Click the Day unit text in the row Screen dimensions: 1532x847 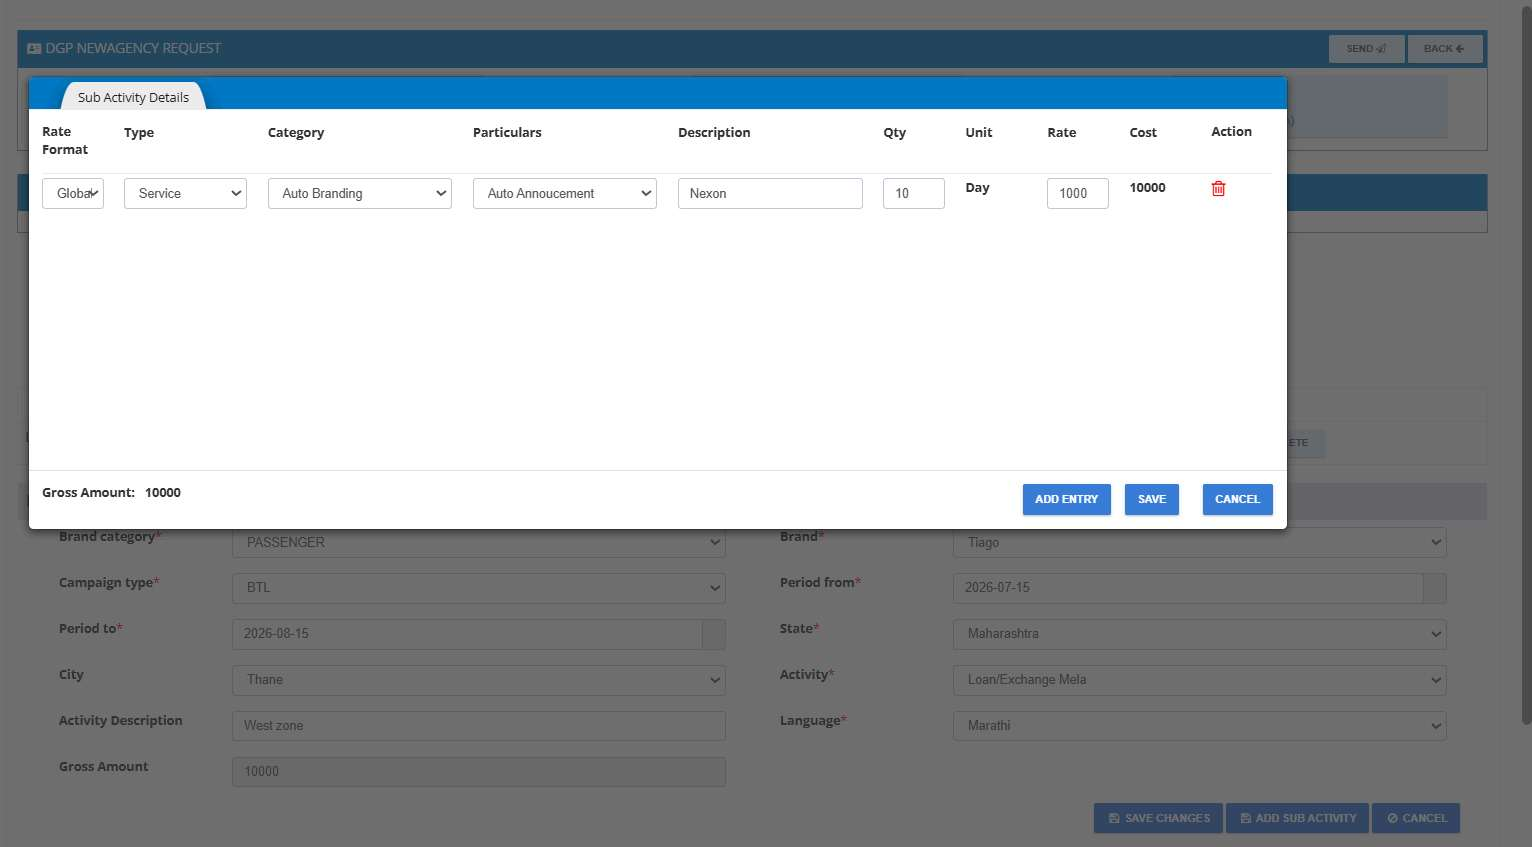tap(977, 188)
